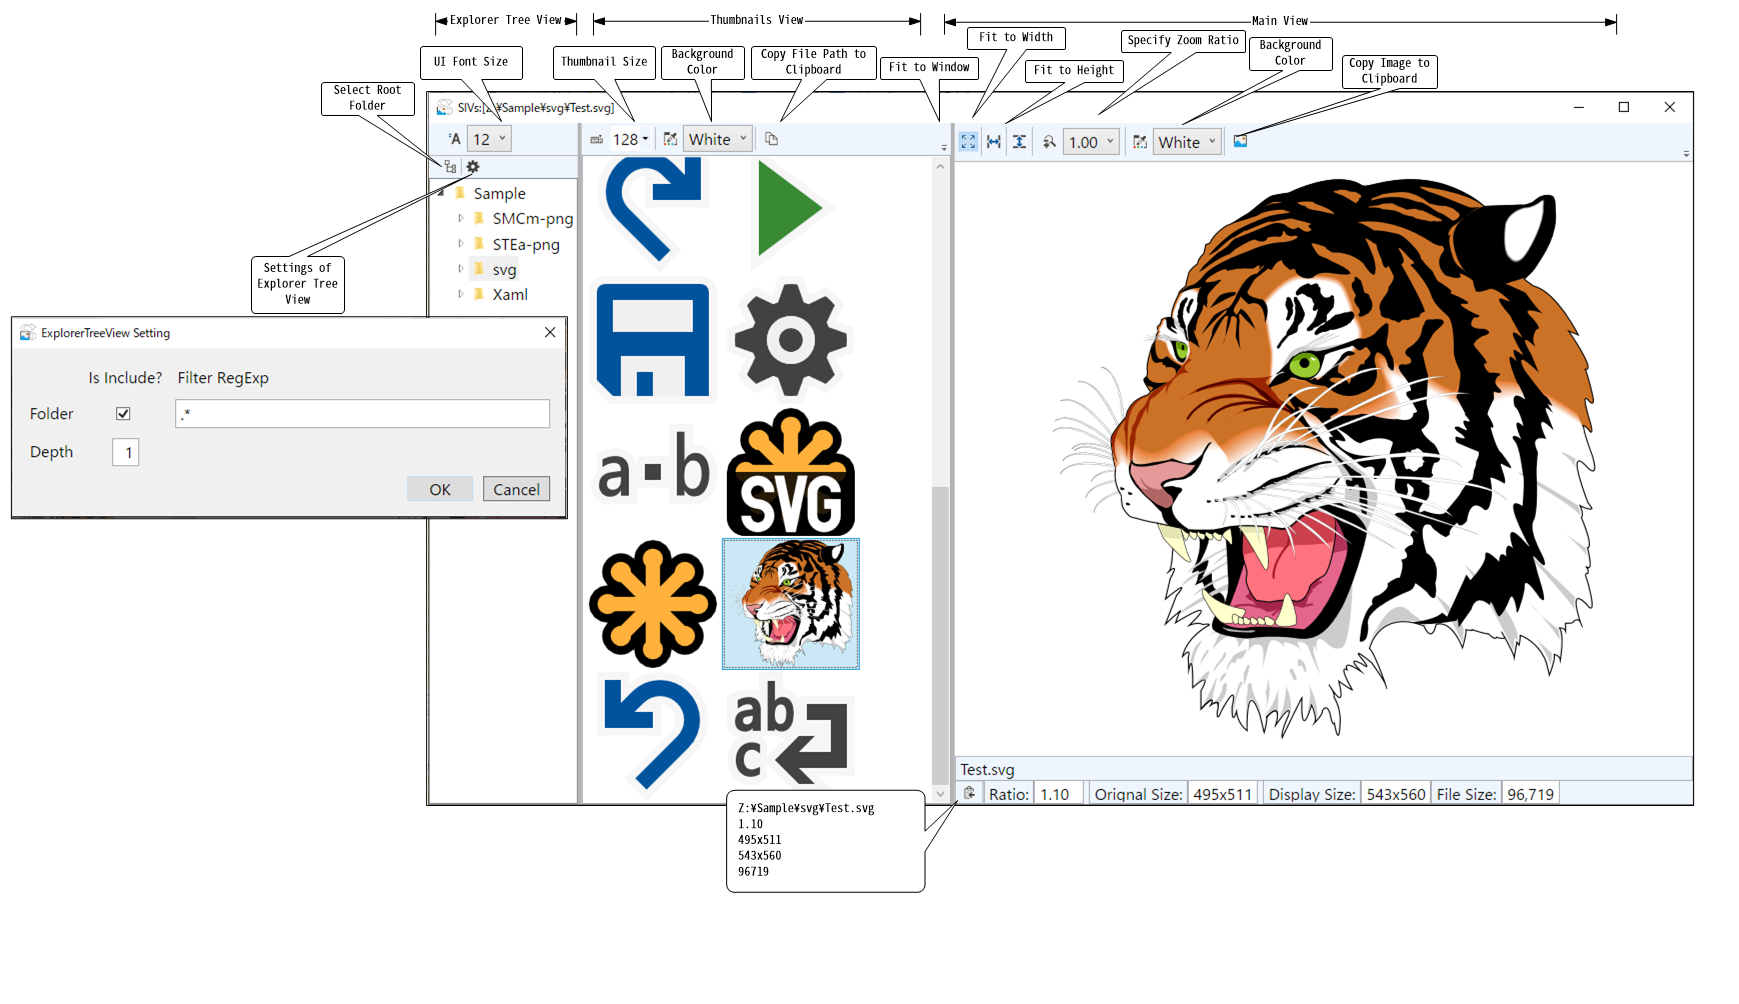Screen dimensions: 1739x1004
Task: Select the SVG logo thumbnail
Action: point(790,472)
